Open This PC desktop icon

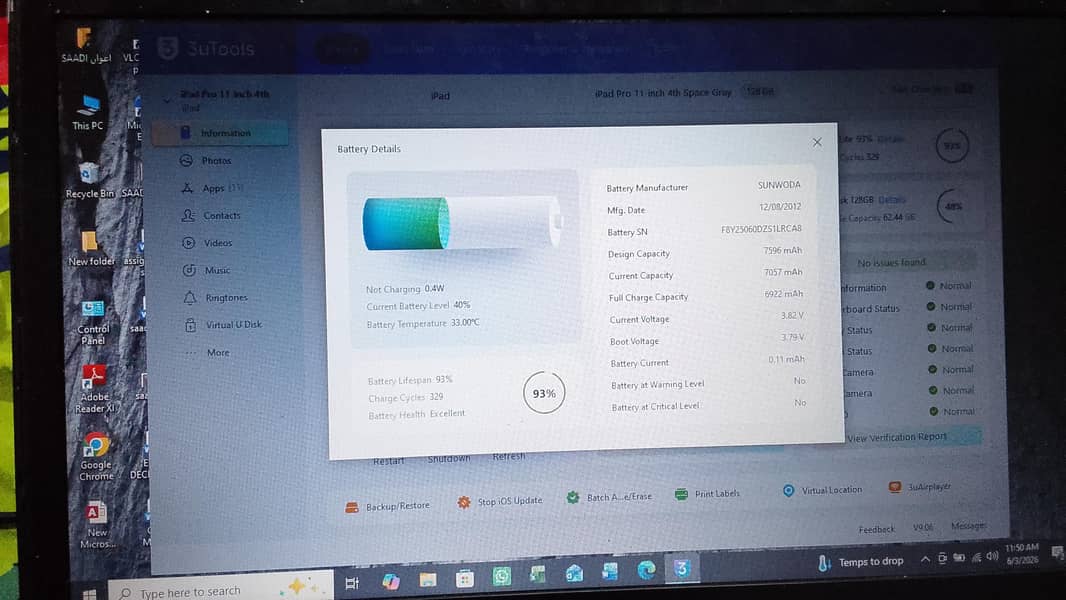coord(88,112)
